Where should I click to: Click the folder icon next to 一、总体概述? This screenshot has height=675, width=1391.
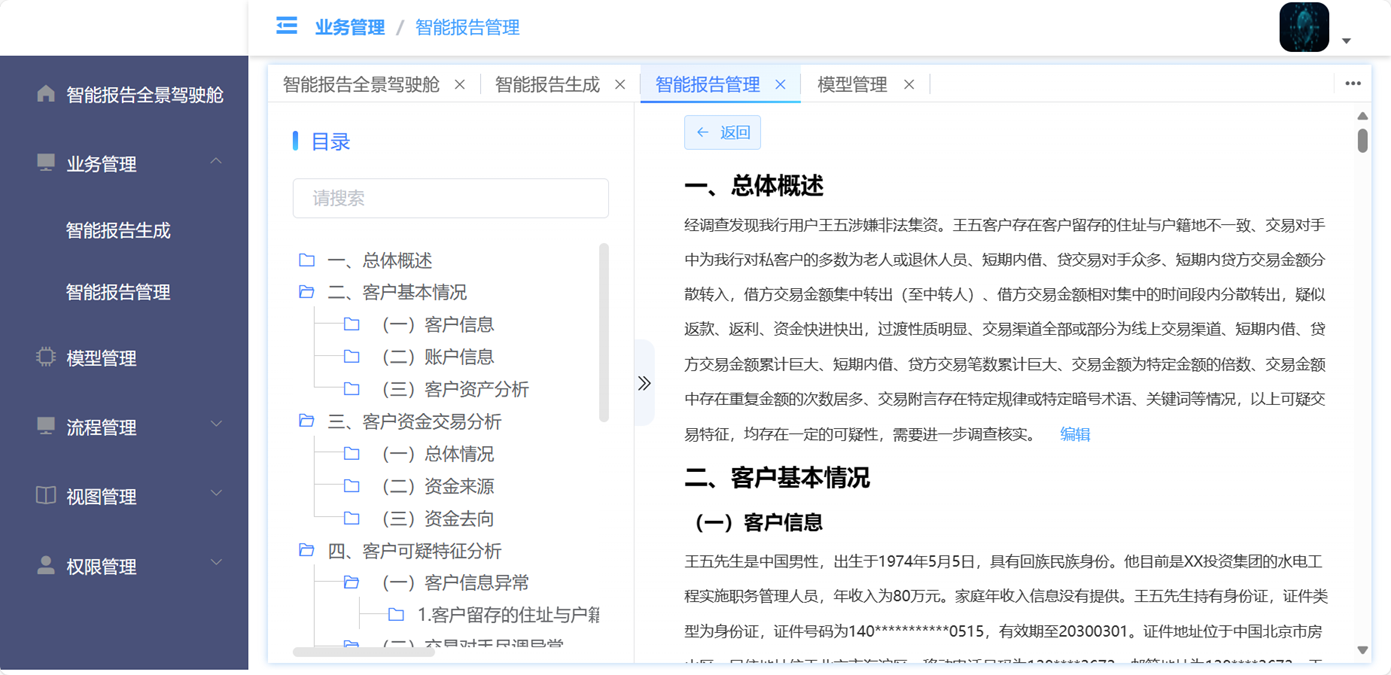click(307, 260)
